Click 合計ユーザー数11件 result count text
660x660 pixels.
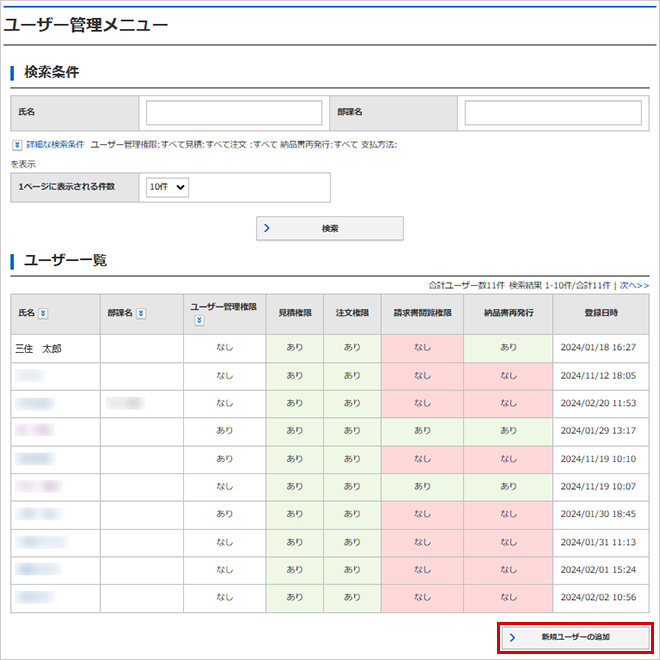pyautogui.click(x=466, y=285)
